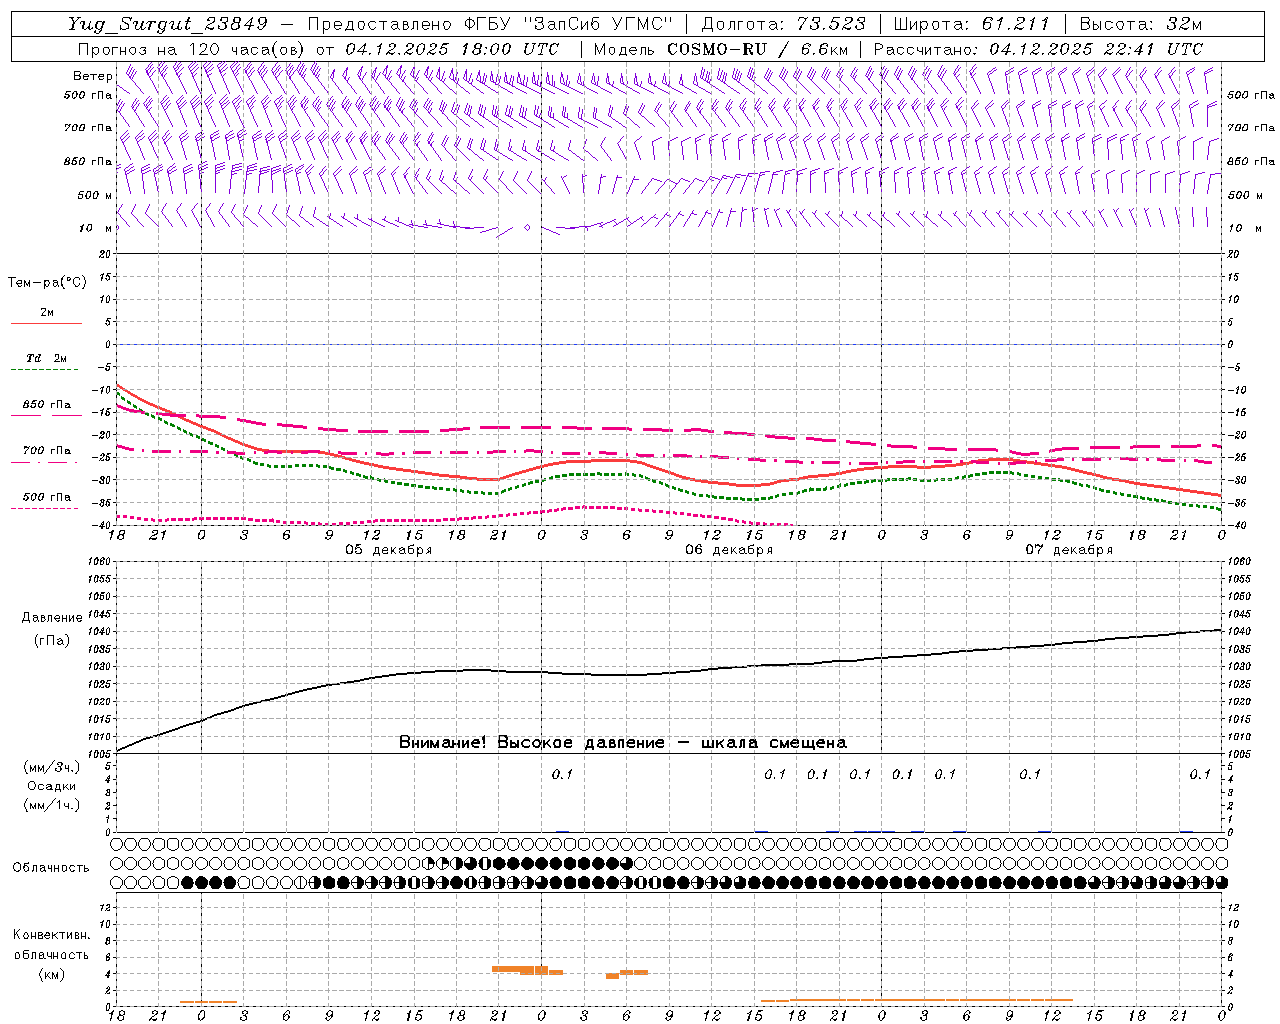1280x1024 pixels.
Task: Click the Осадки panel label
Action: [53, 786]
